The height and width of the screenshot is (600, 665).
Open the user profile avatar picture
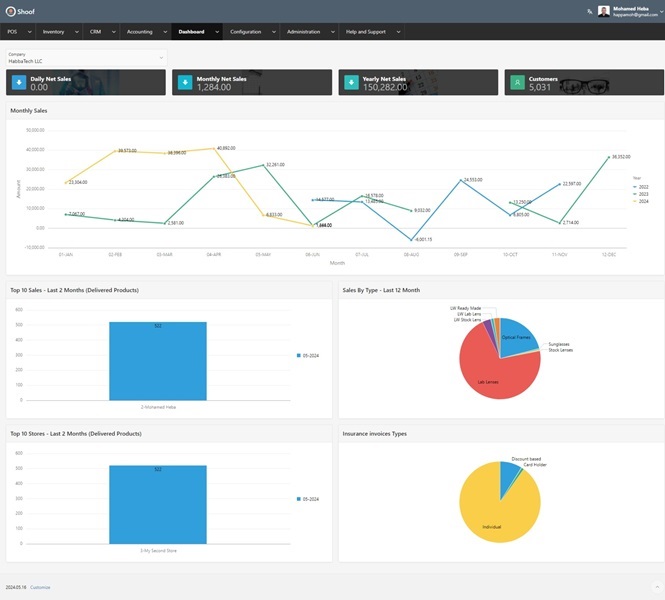pyautogui.click(x=604, y=11)
